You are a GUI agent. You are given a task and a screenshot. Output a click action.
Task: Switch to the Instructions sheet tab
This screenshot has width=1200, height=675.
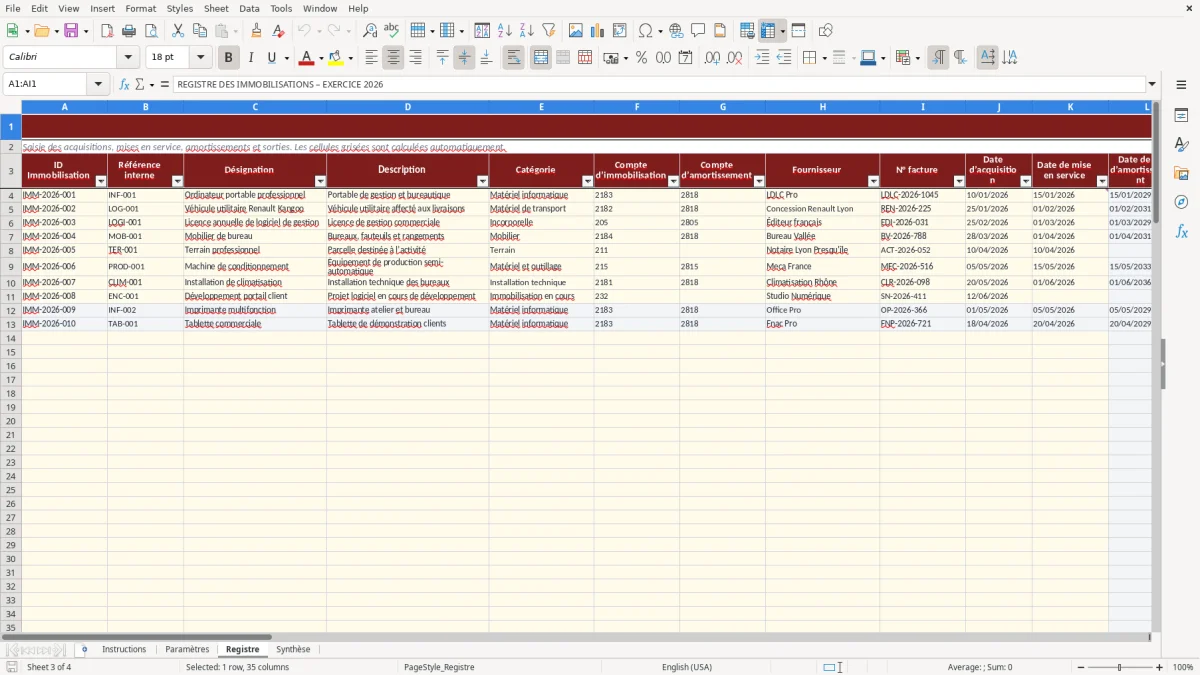[x=124, y=649]
